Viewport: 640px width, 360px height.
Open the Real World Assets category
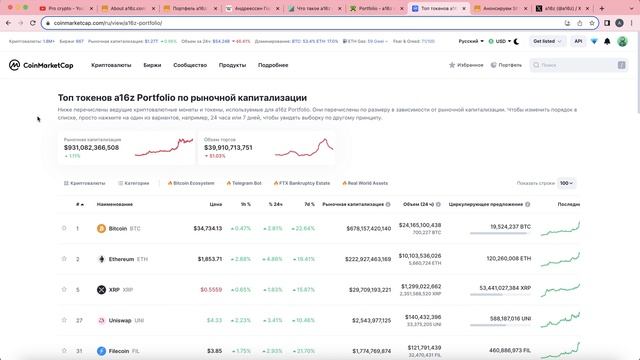coord(365,183)
